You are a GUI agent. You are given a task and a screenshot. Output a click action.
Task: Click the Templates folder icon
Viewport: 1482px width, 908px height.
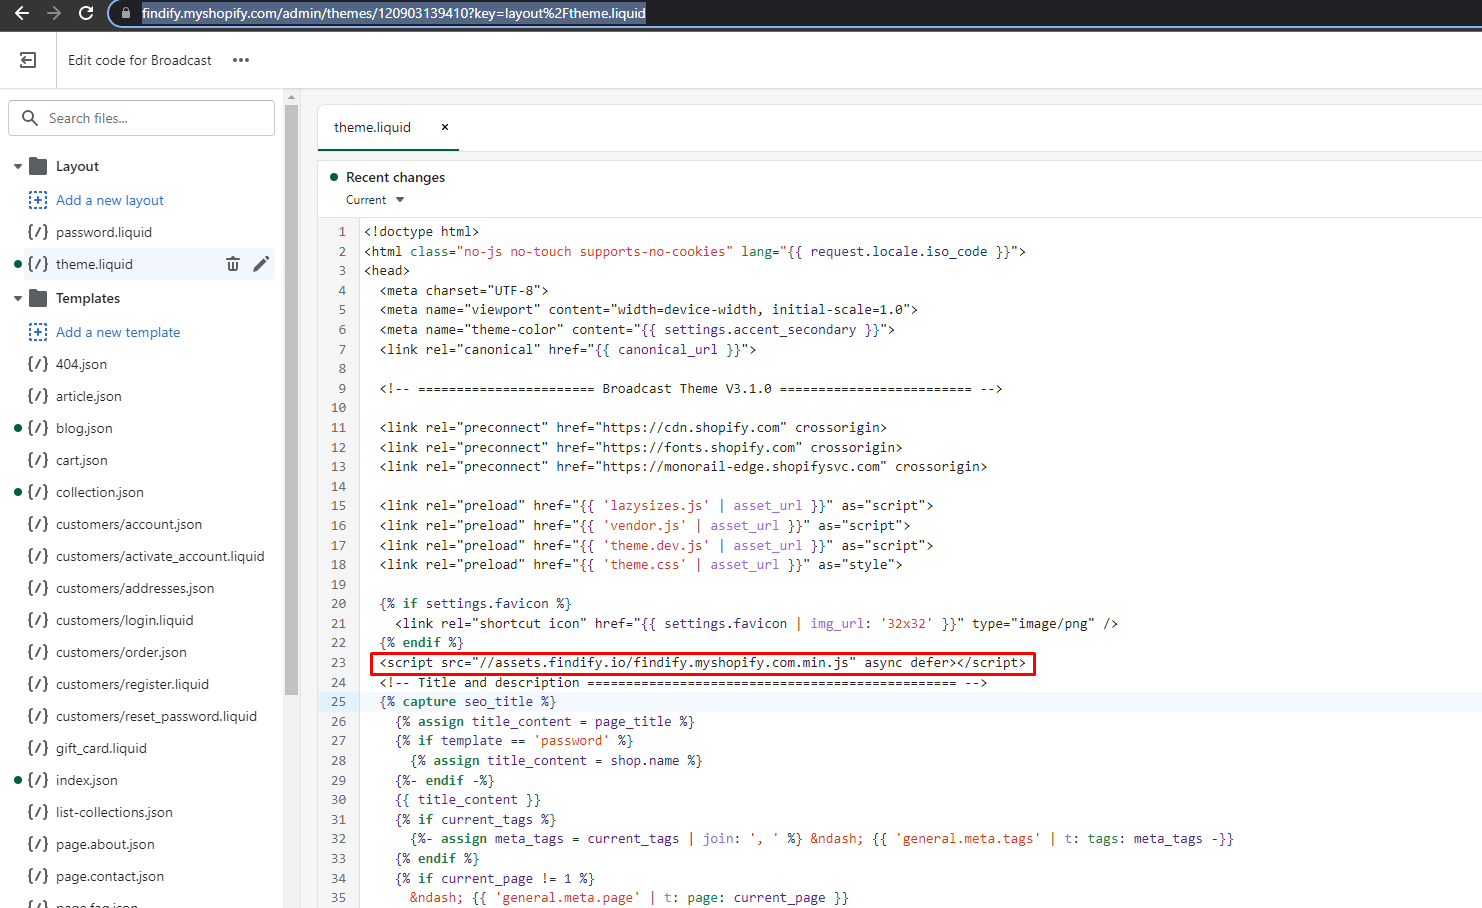tap(38, 298)
